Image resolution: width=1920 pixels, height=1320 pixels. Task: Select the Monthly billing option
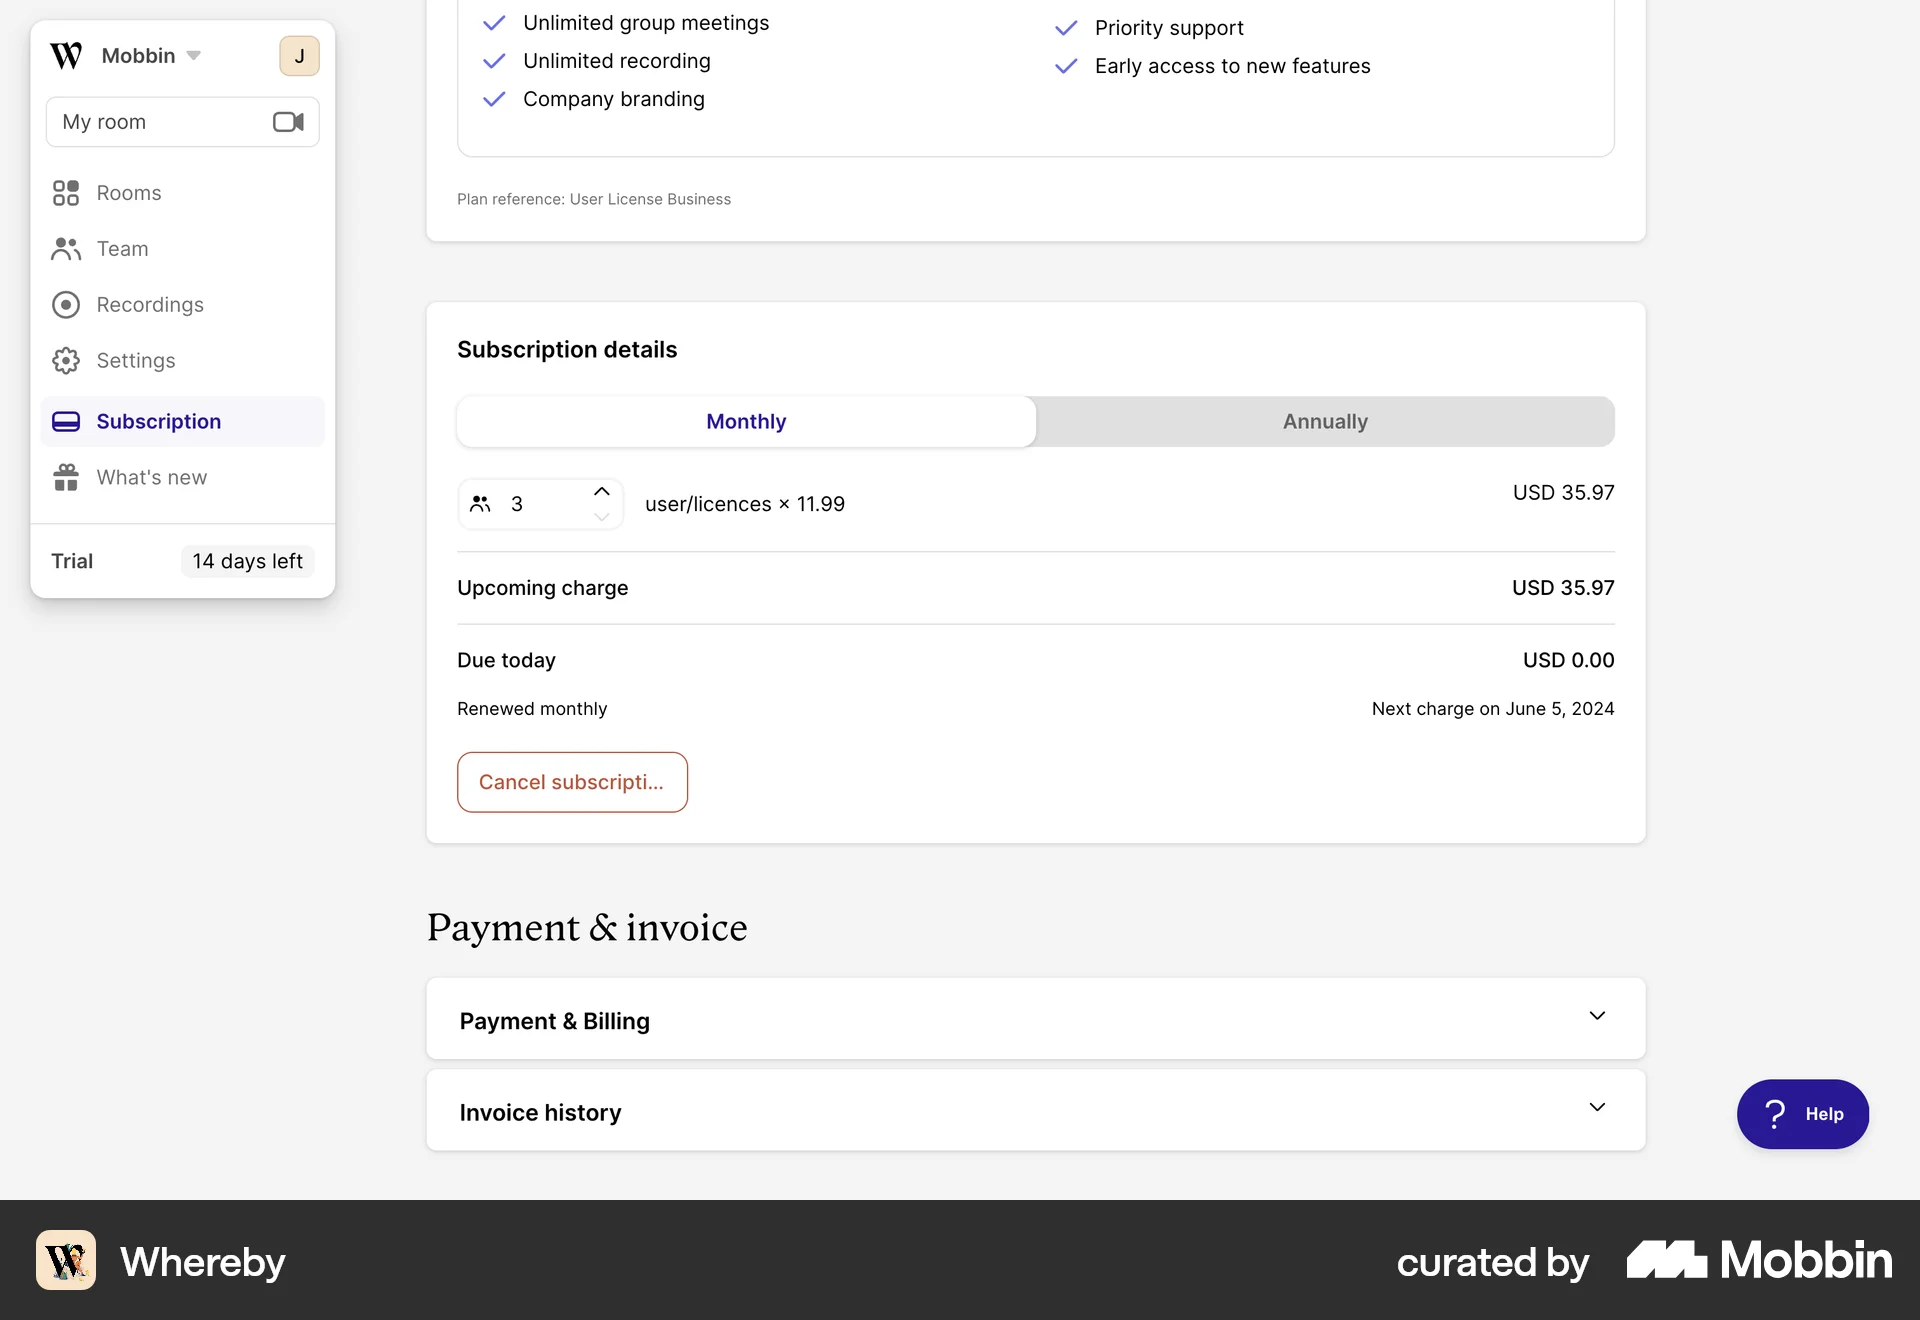coord(746,421)
